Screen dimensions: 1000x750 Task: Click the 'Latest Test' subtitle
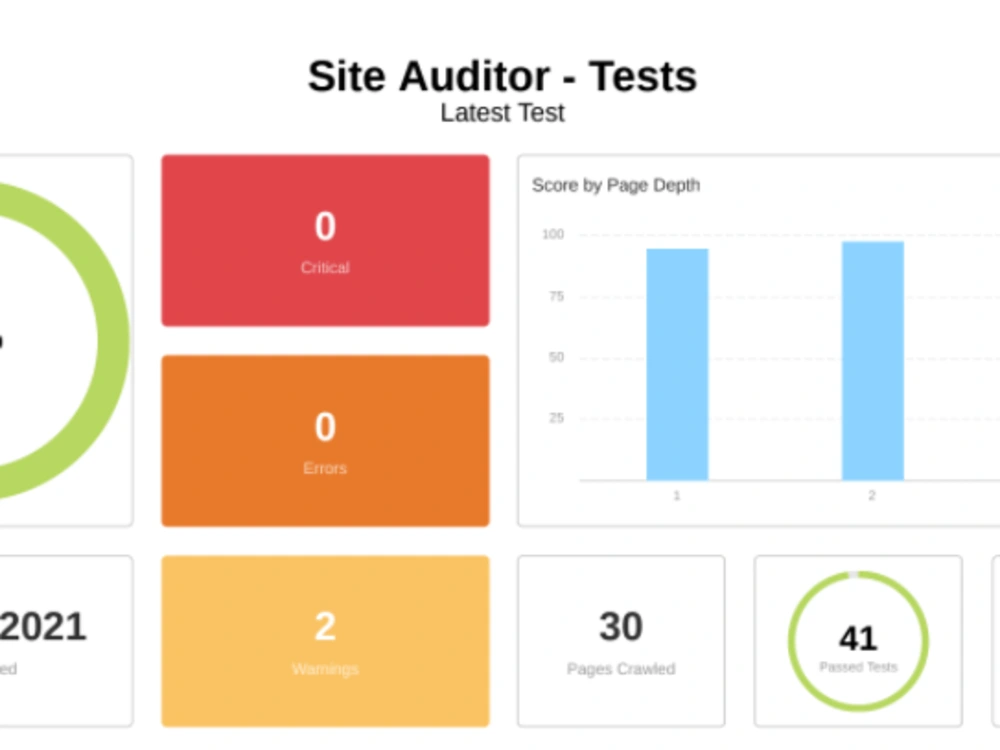503,113
